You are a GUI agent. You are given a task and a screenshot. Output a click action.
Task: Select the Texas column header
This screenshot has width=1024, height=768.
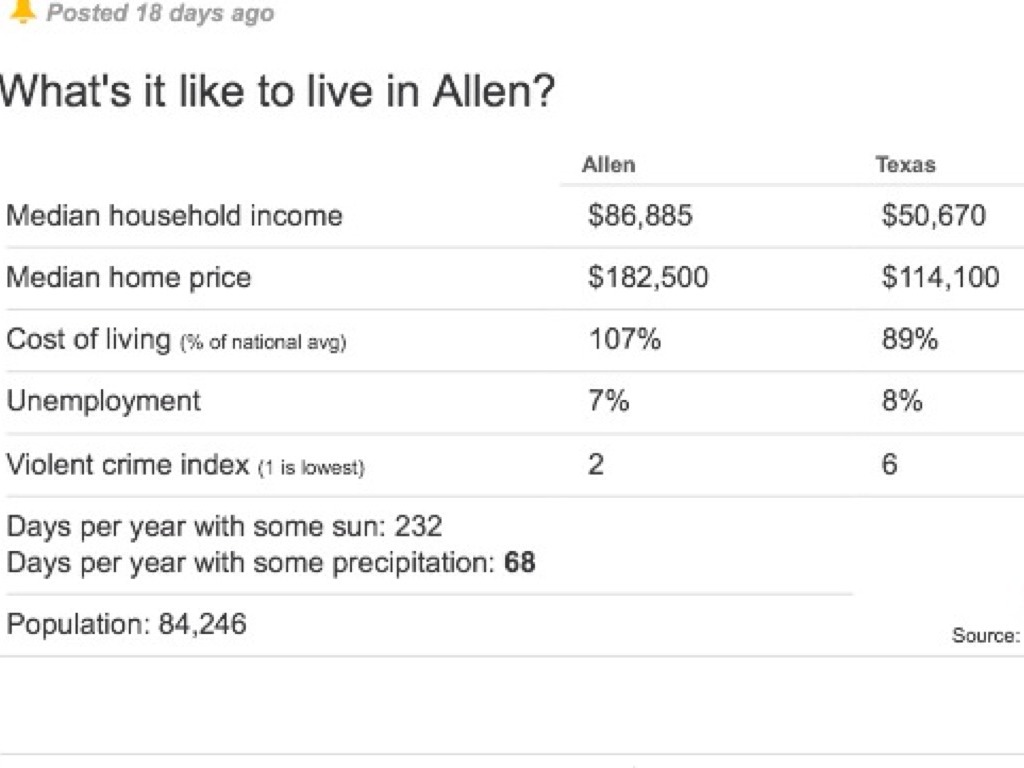click(905, 165)
